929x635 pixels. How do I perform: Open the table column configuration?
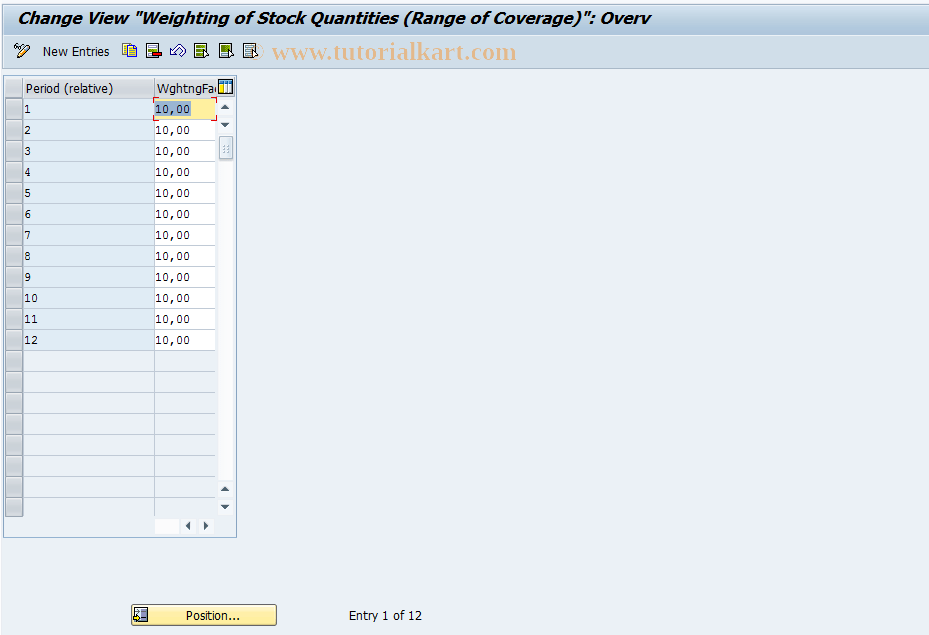pos(225,87)
